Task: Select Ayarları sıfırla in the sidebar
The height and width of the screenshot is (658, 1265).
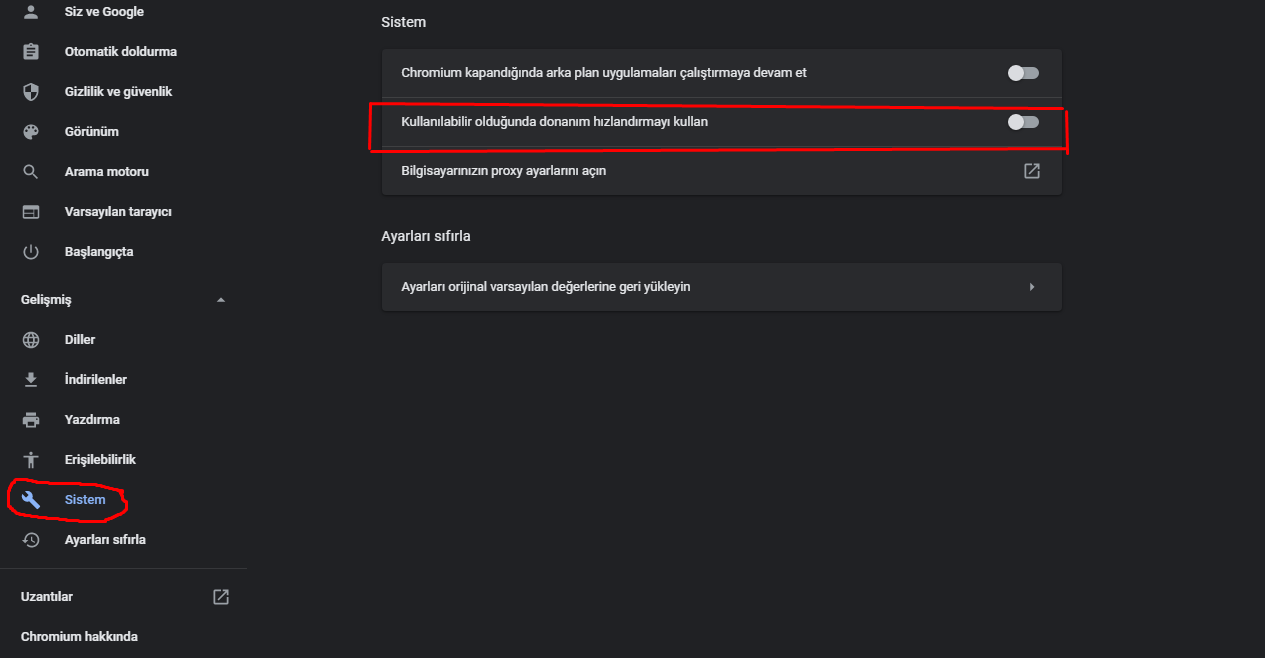Action: pos(104,540)
